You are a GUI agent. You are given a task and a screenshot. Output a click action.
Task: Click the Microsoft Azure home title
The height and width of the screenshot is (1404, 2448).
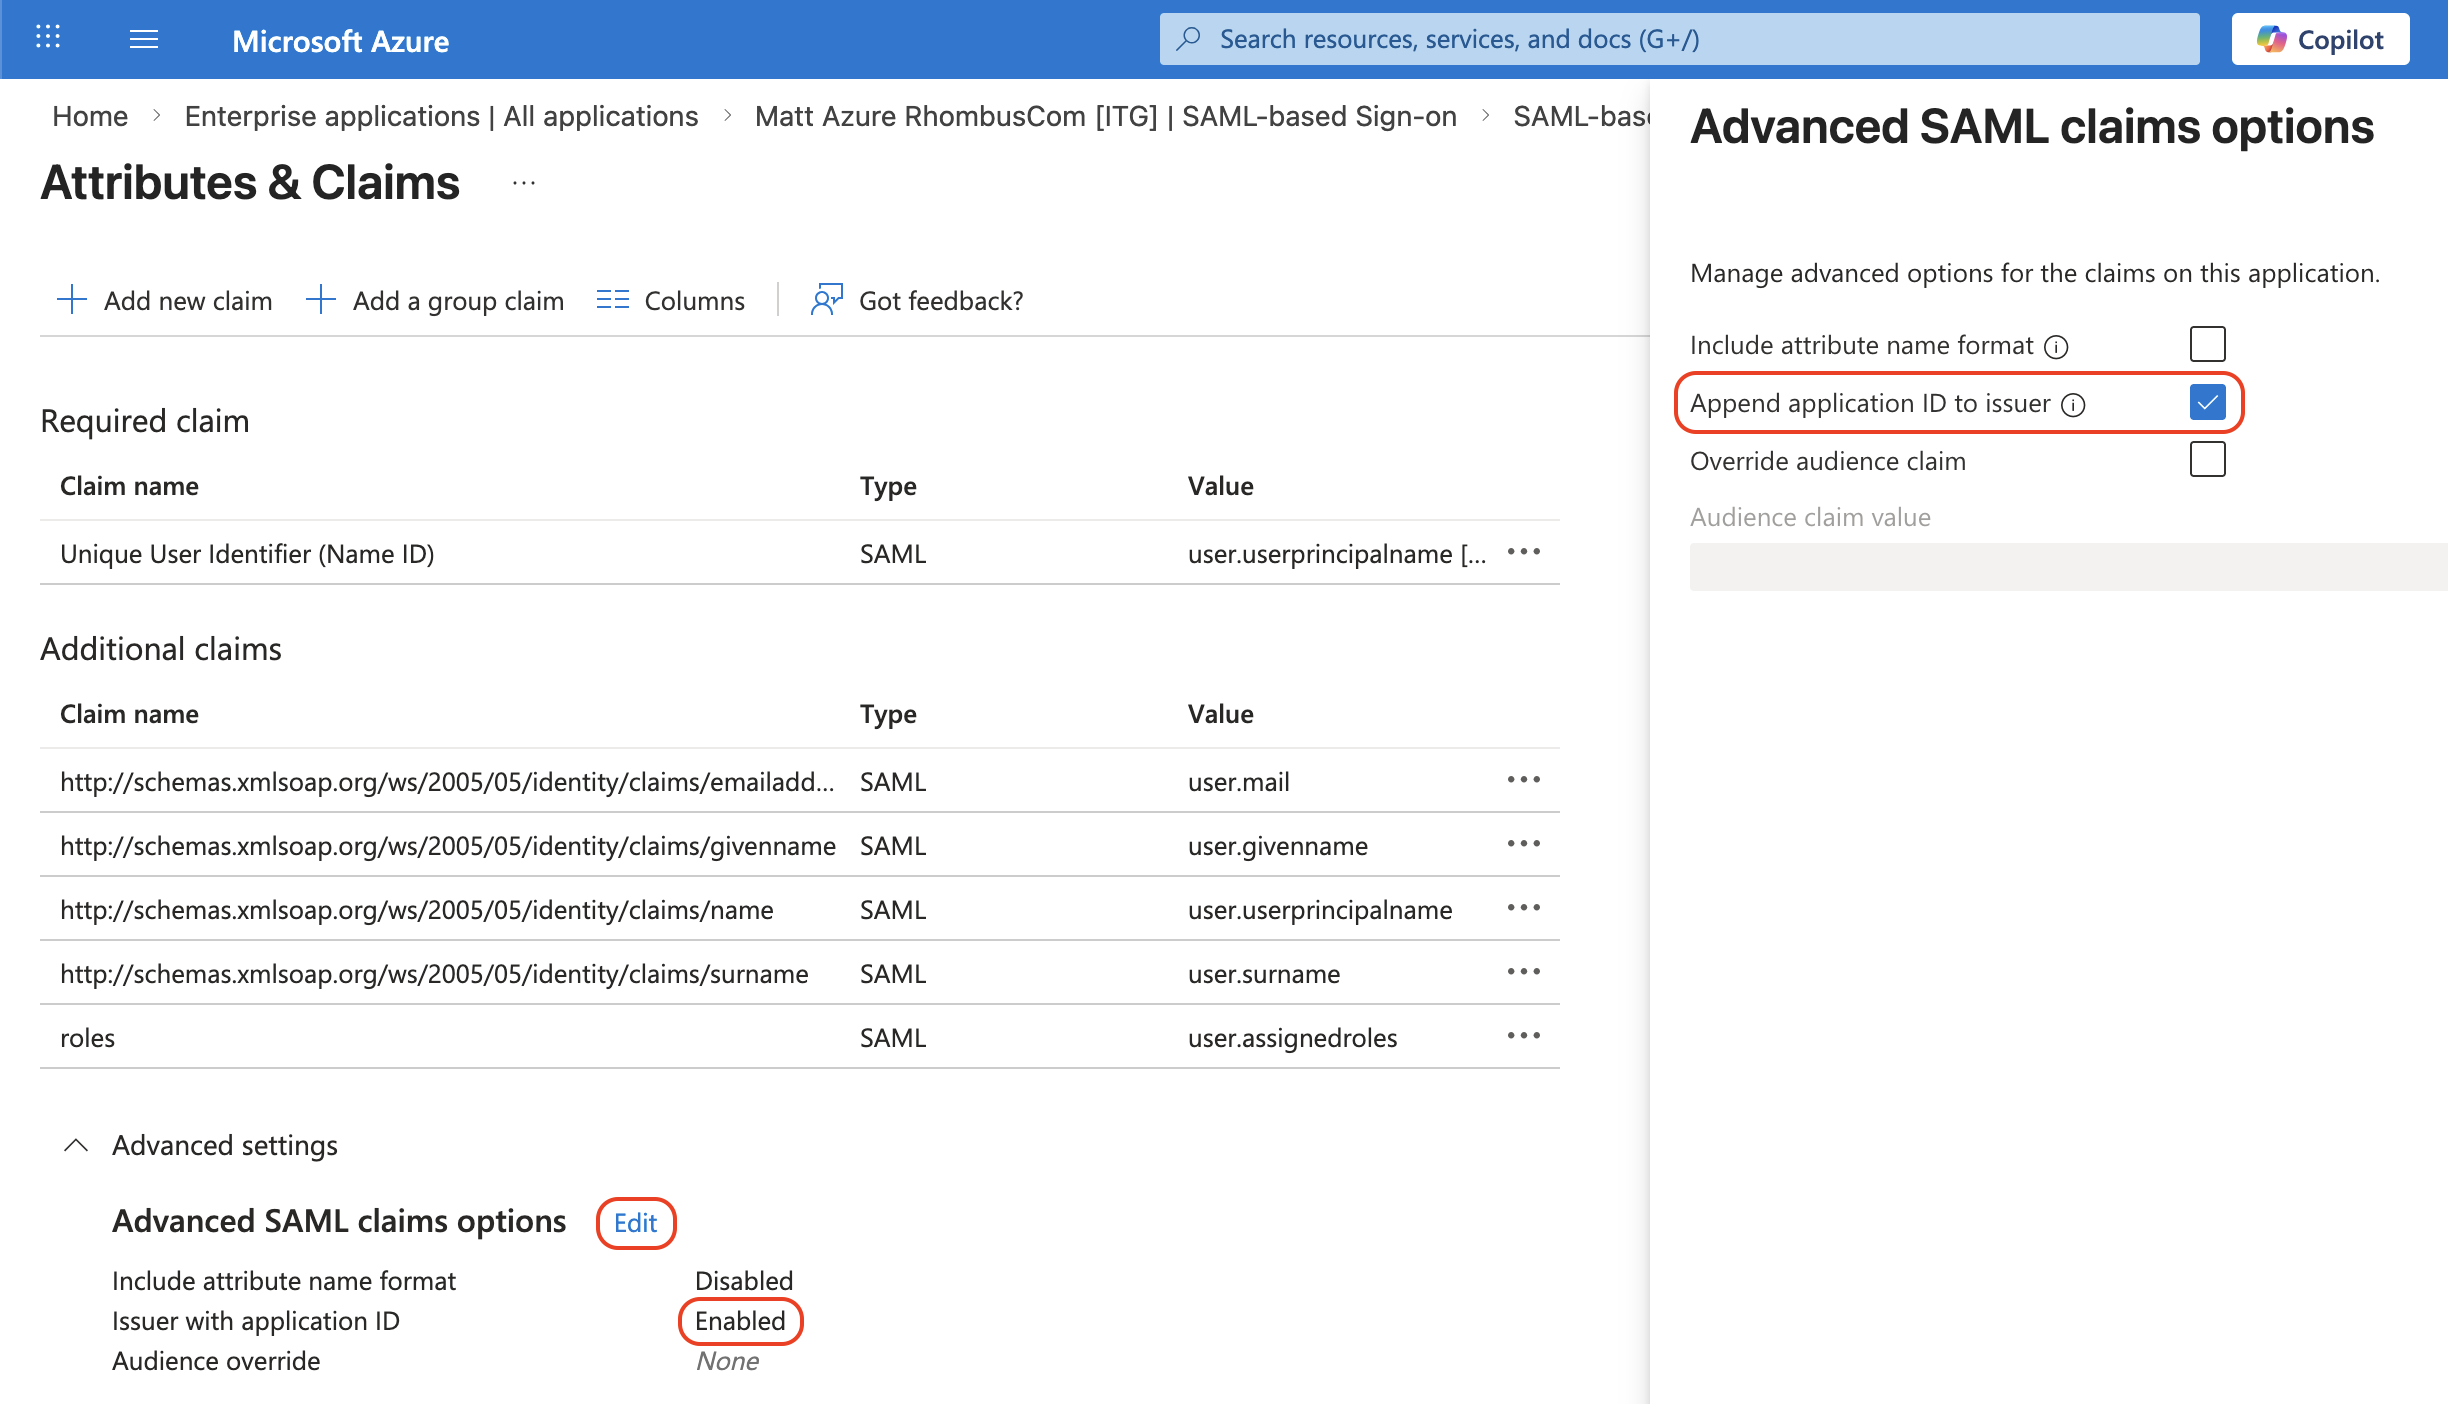[340, 41]
